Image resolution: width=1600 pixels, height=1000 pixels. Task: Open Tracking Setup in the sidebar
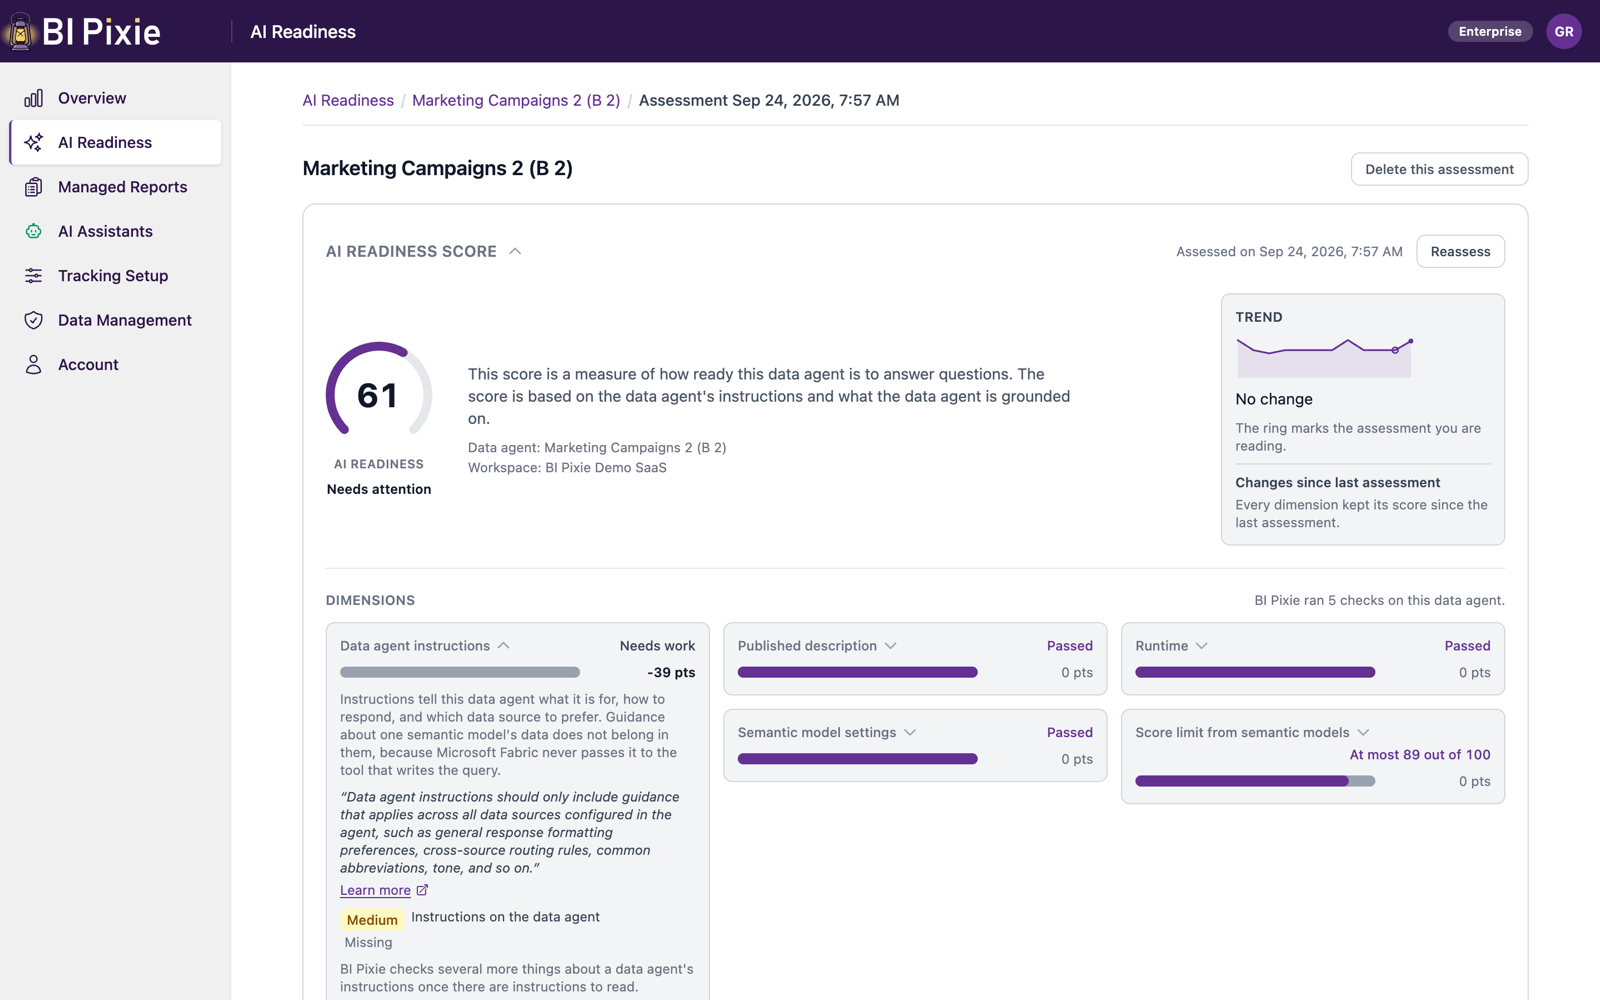coord(116,276)
